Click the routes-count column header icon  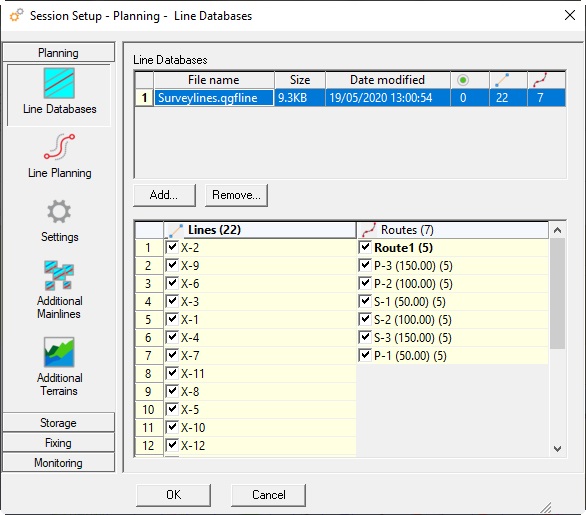click(x=540, y=80)
